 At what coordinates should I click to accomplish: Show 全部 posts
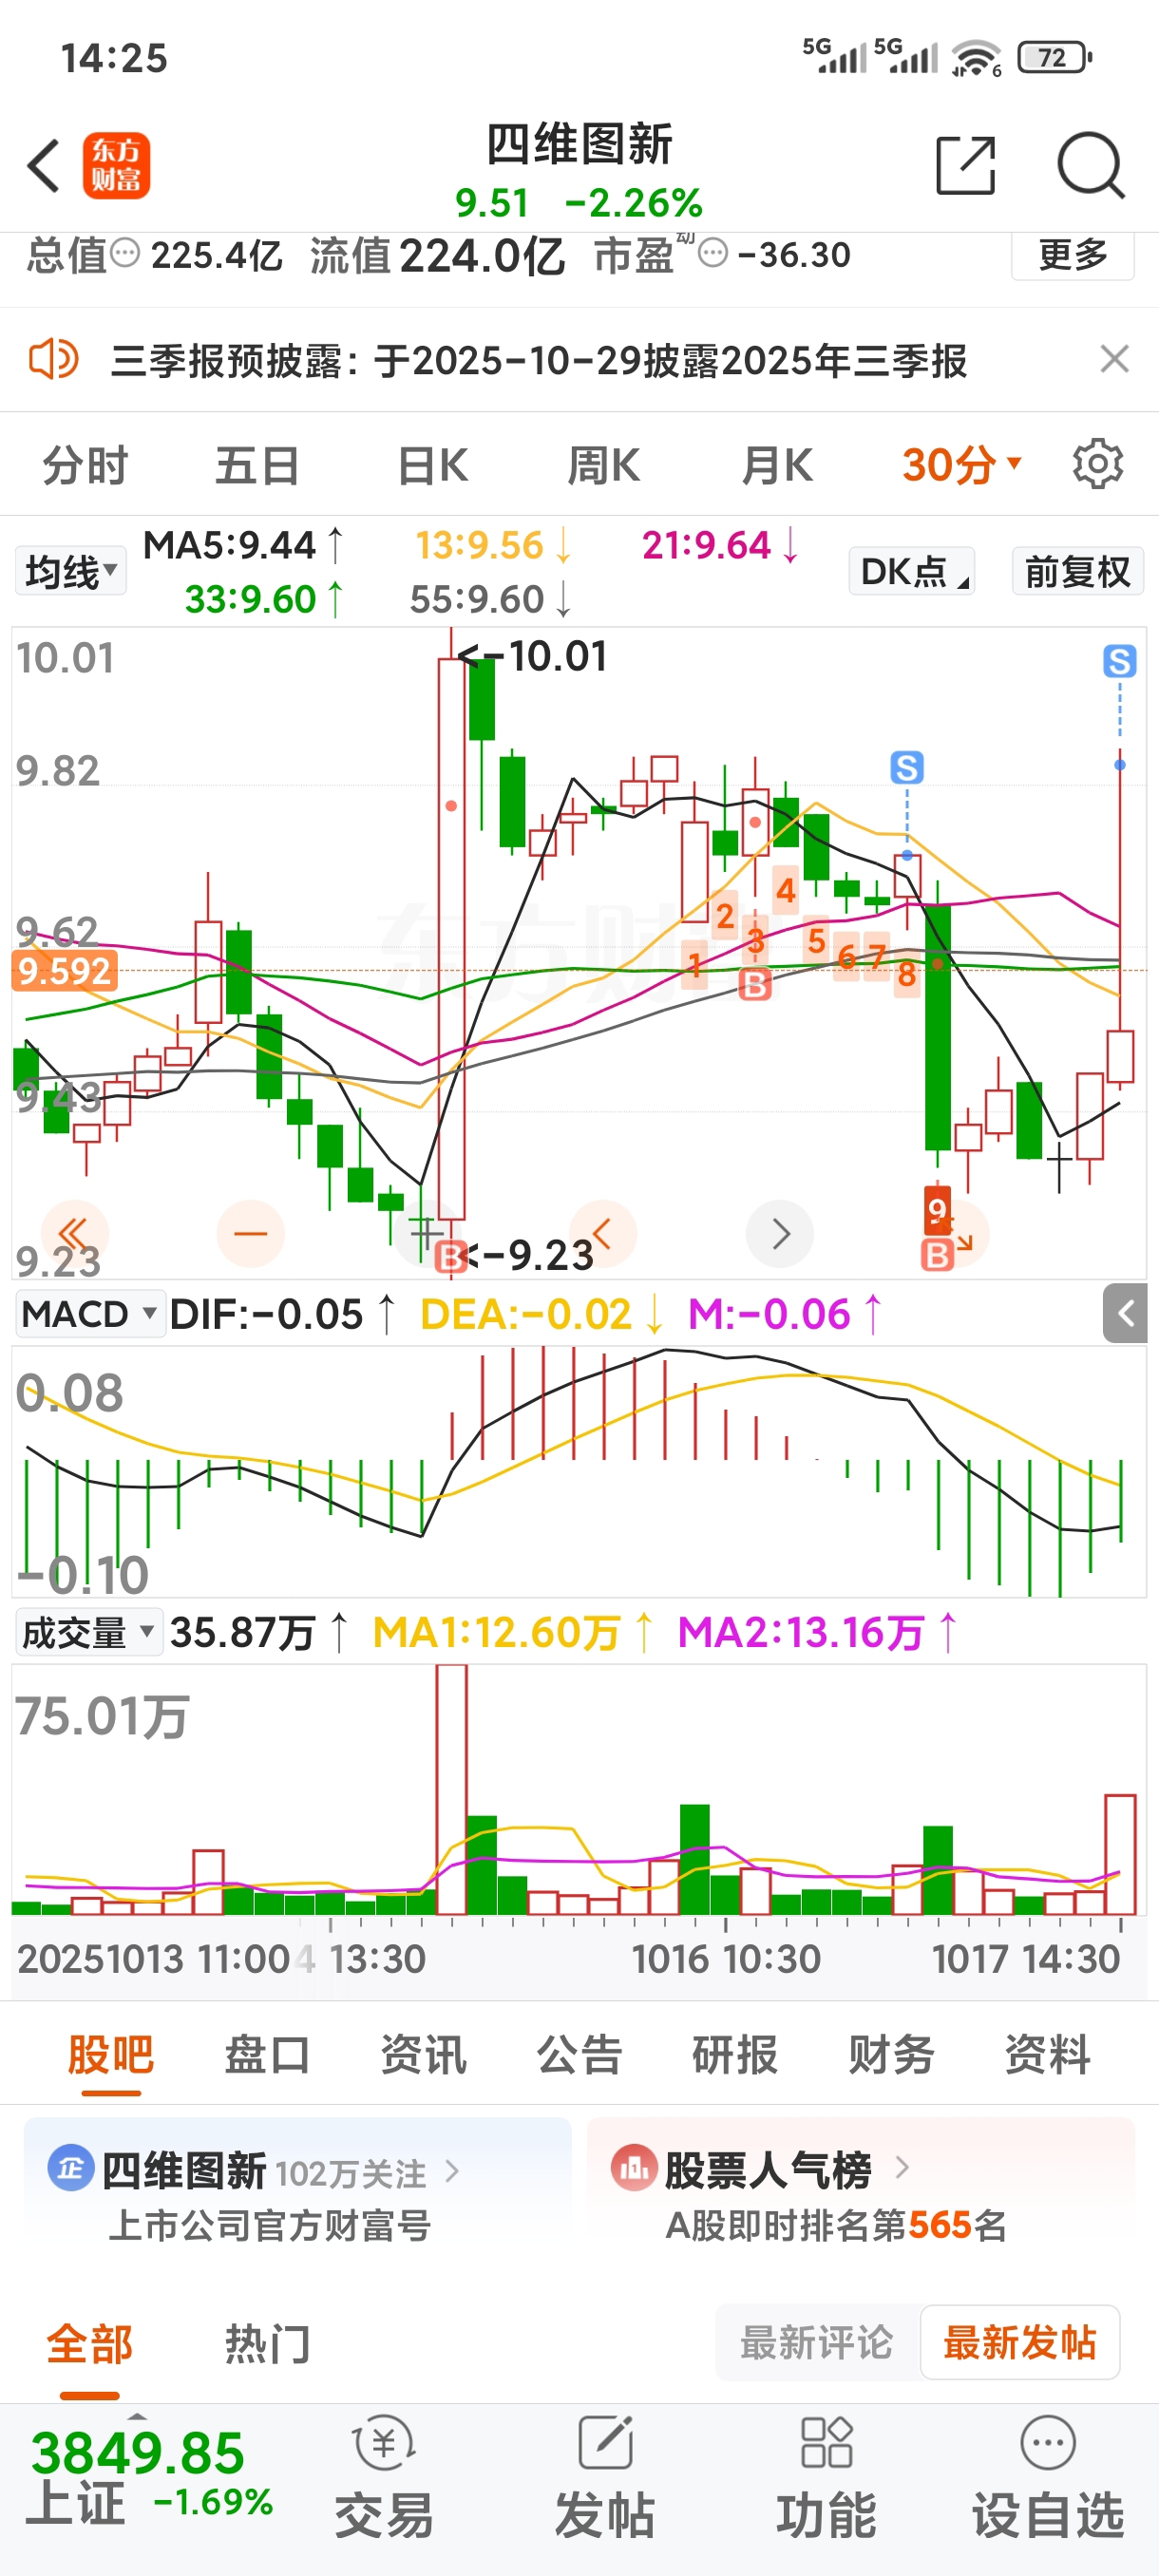pyautogui.click(x=89, y=2343)
